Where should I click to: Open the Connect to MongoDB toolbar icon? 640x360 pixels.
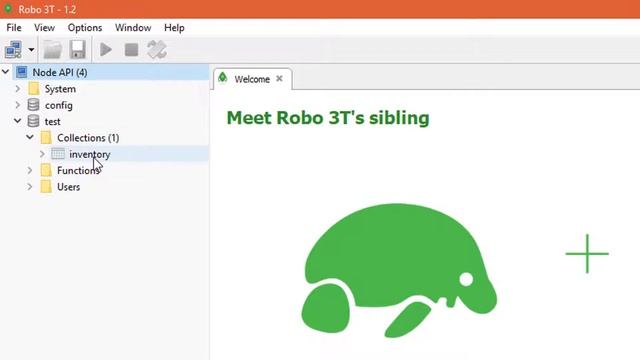[13, 50]
